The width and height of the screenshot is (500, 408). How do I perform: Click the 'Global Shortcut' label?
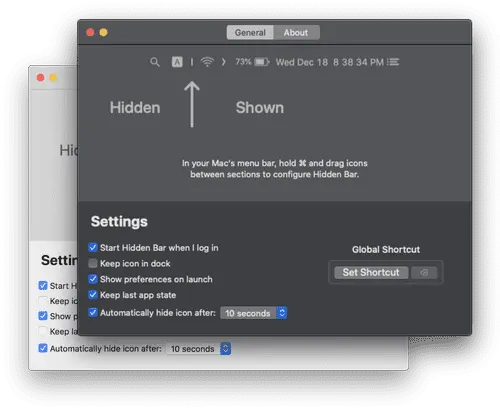386,250
